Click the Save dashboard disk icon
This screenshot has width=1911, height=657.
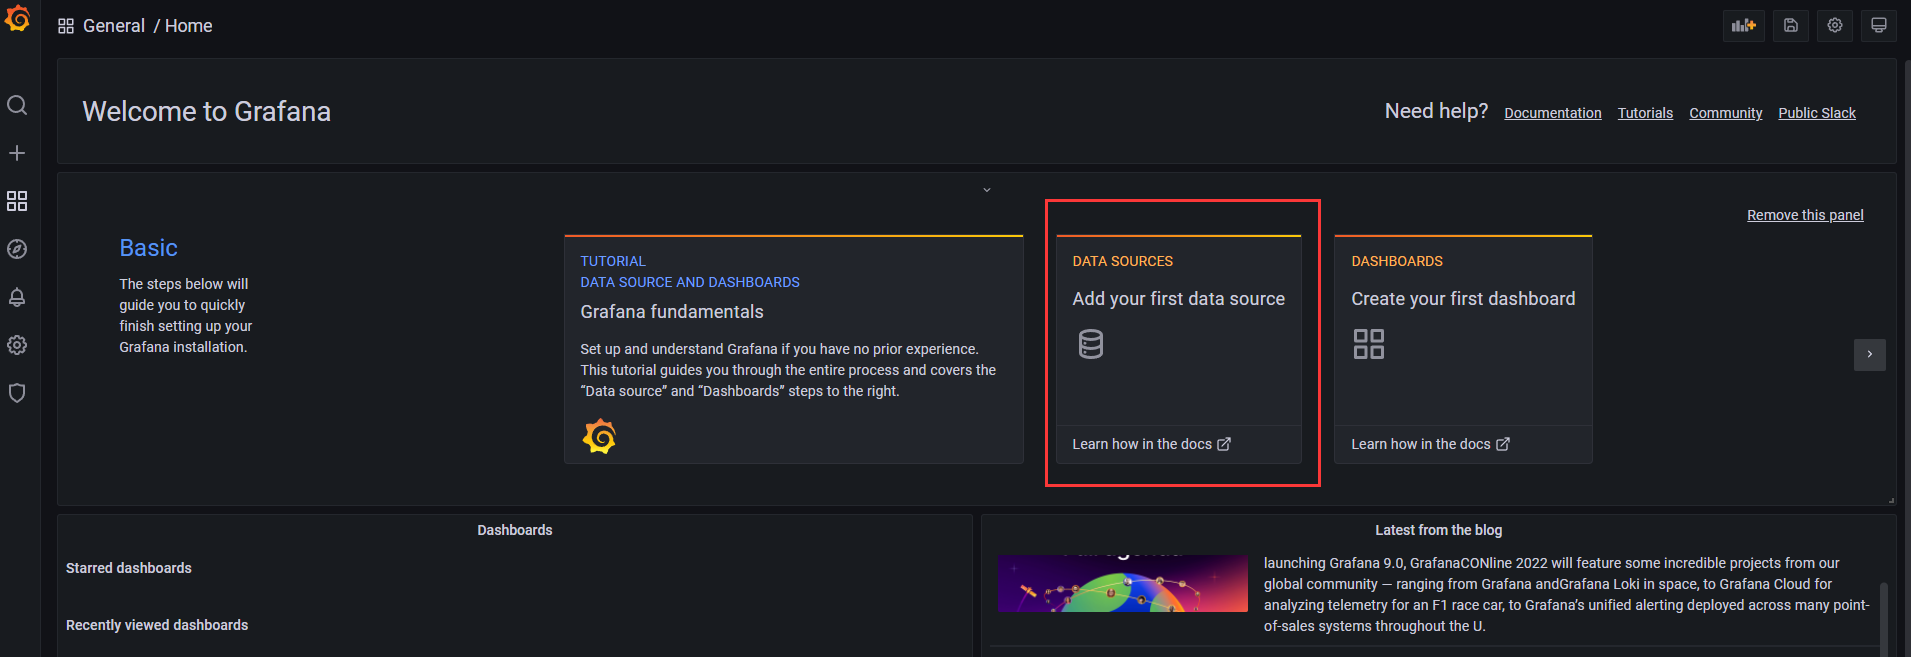pyautogui.click(x=1791, y=26)
